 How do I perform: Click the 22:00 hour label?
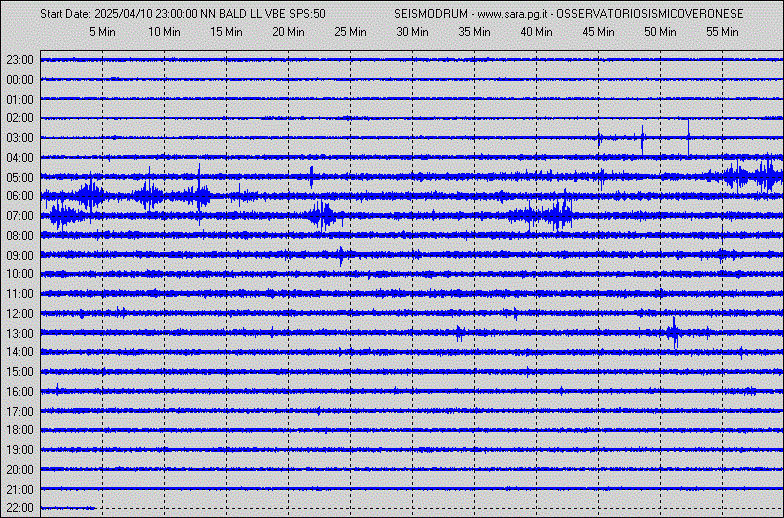tap(20, 508)
